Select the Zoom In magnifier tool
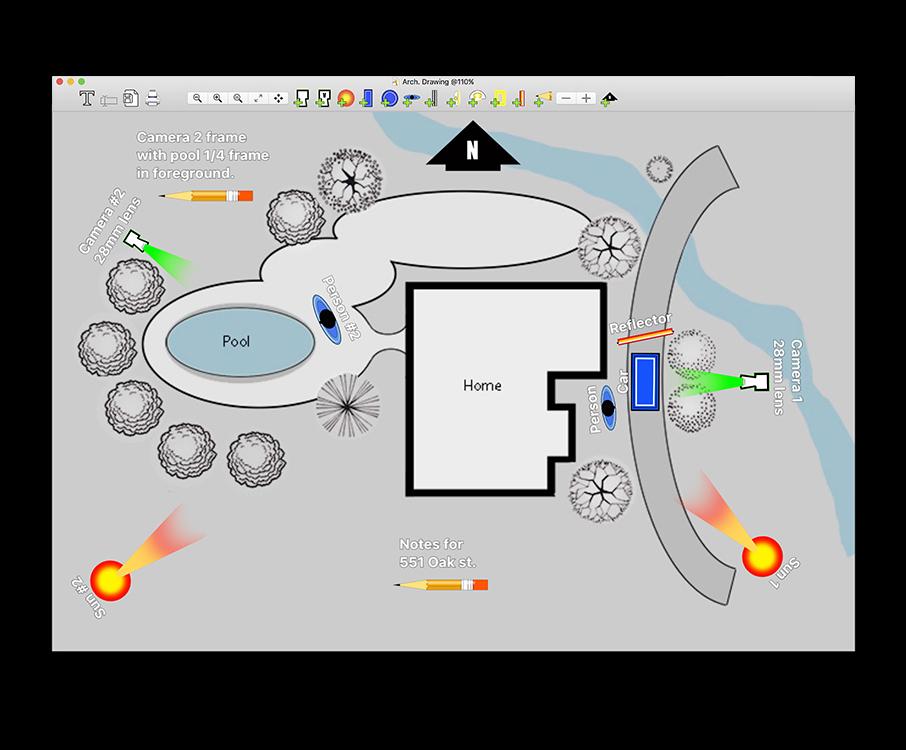The image size is (906, 750). [x=217, y=98]
